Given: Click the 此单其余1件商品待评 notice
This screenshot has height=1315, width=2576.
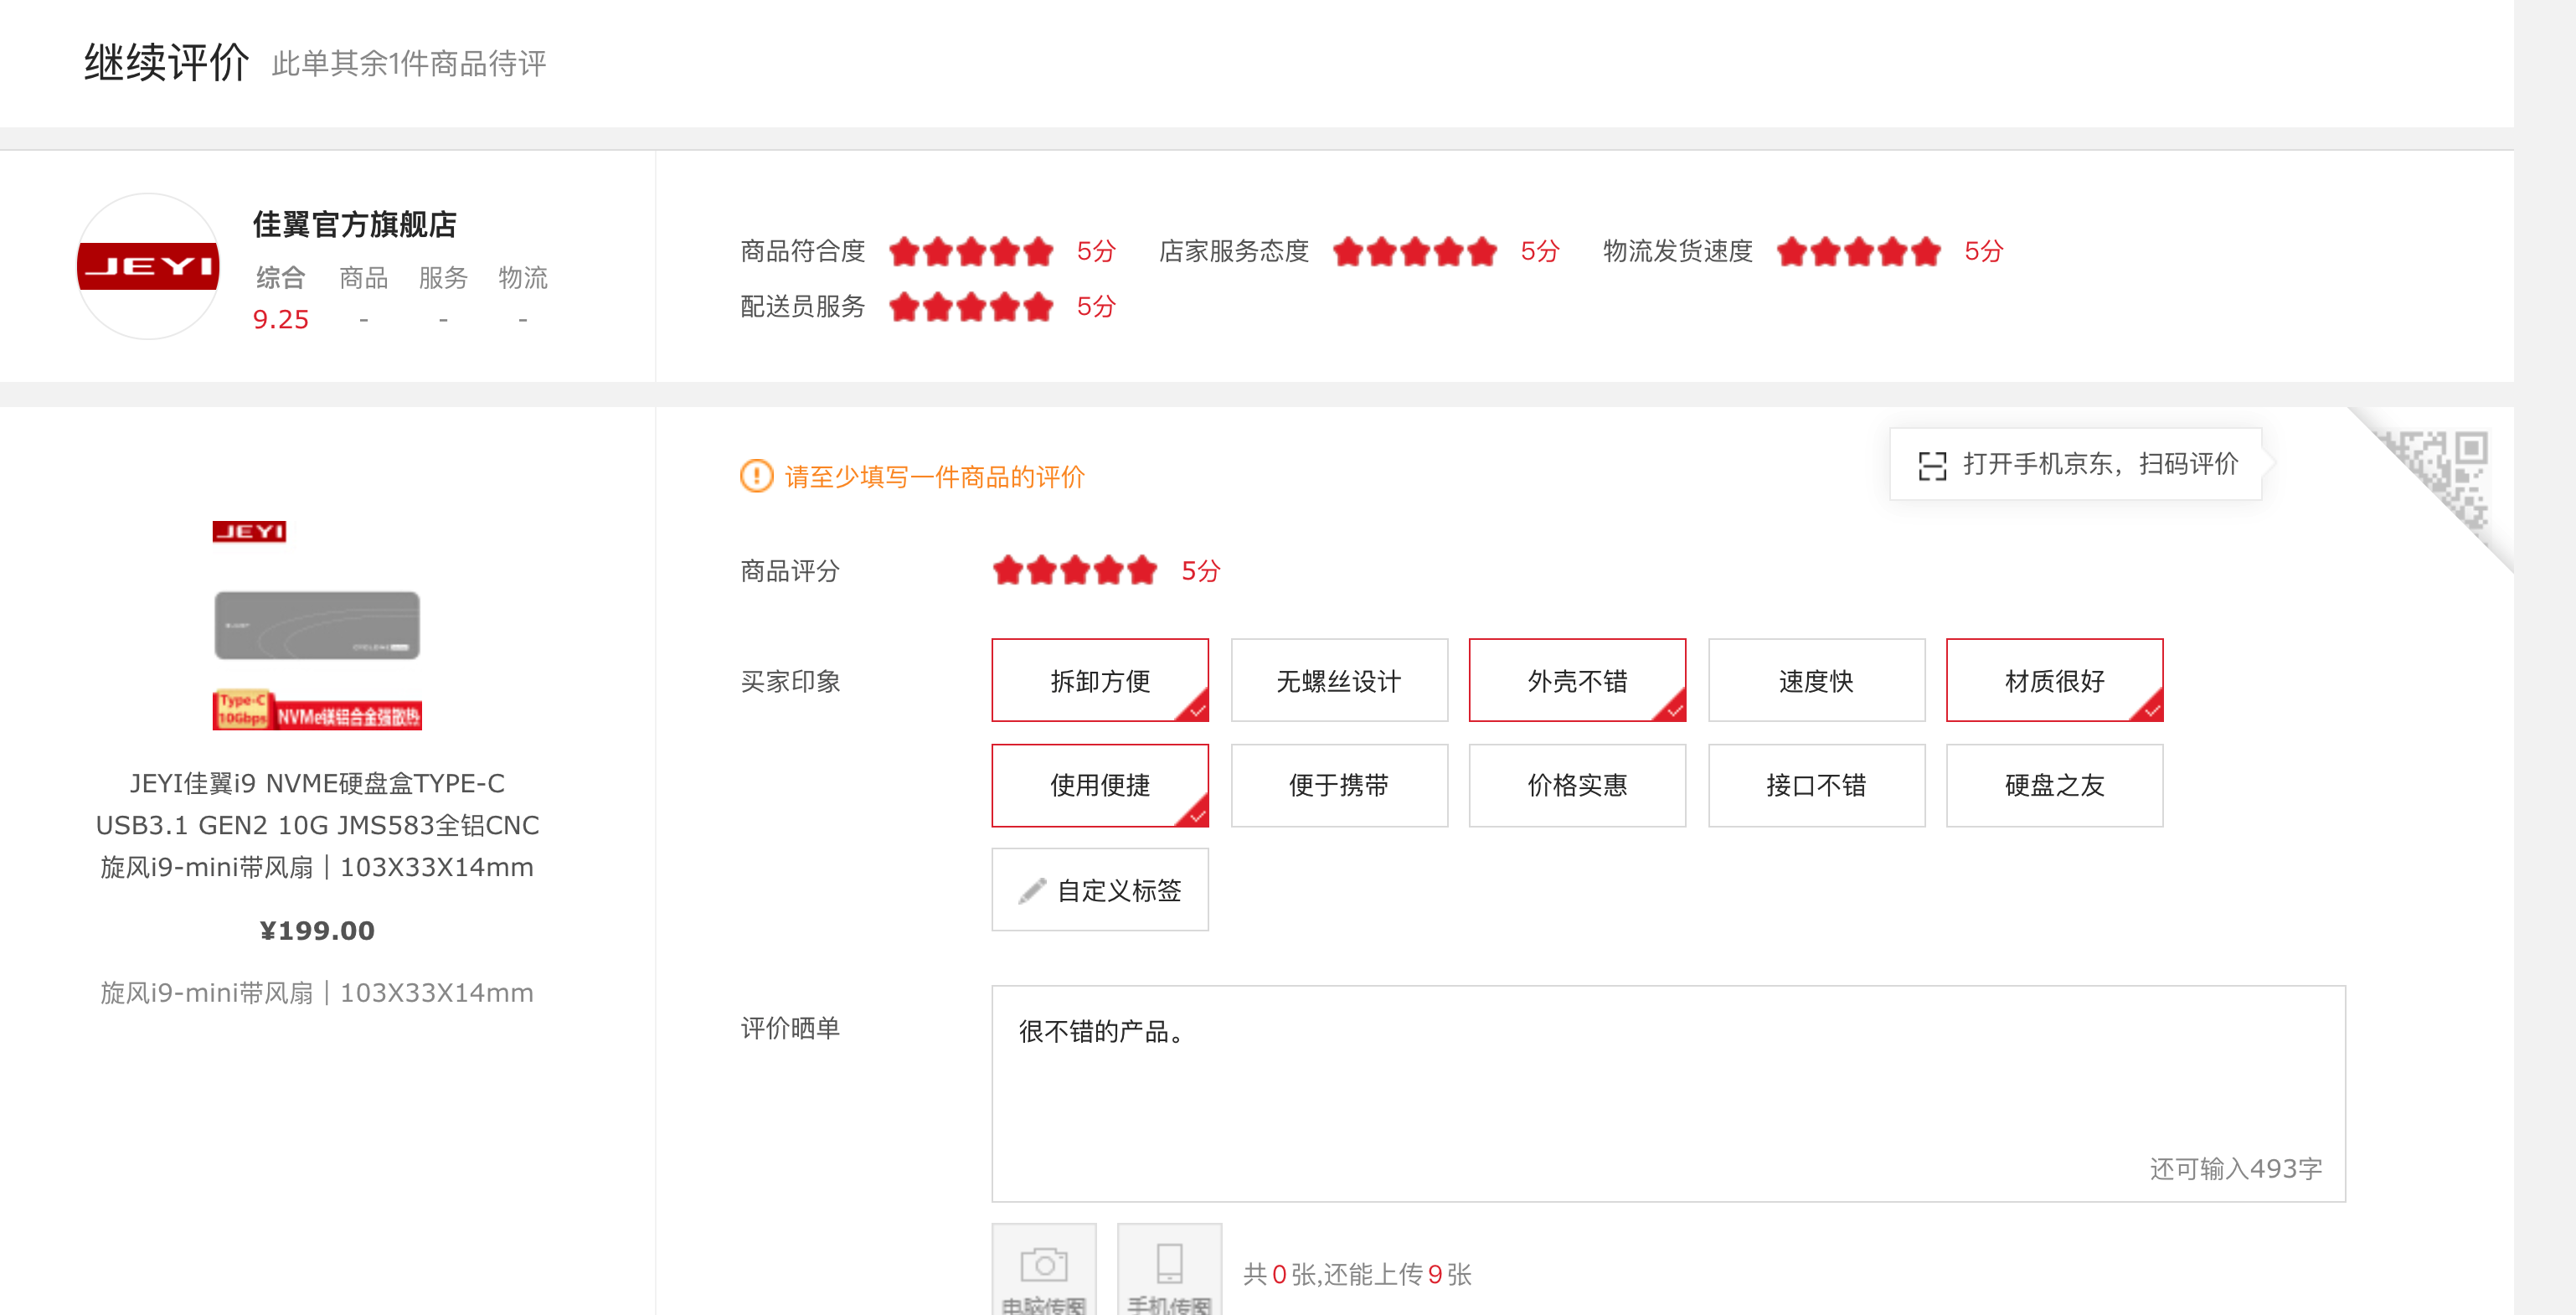Looking at the screenshot, I should click(409, 64).
